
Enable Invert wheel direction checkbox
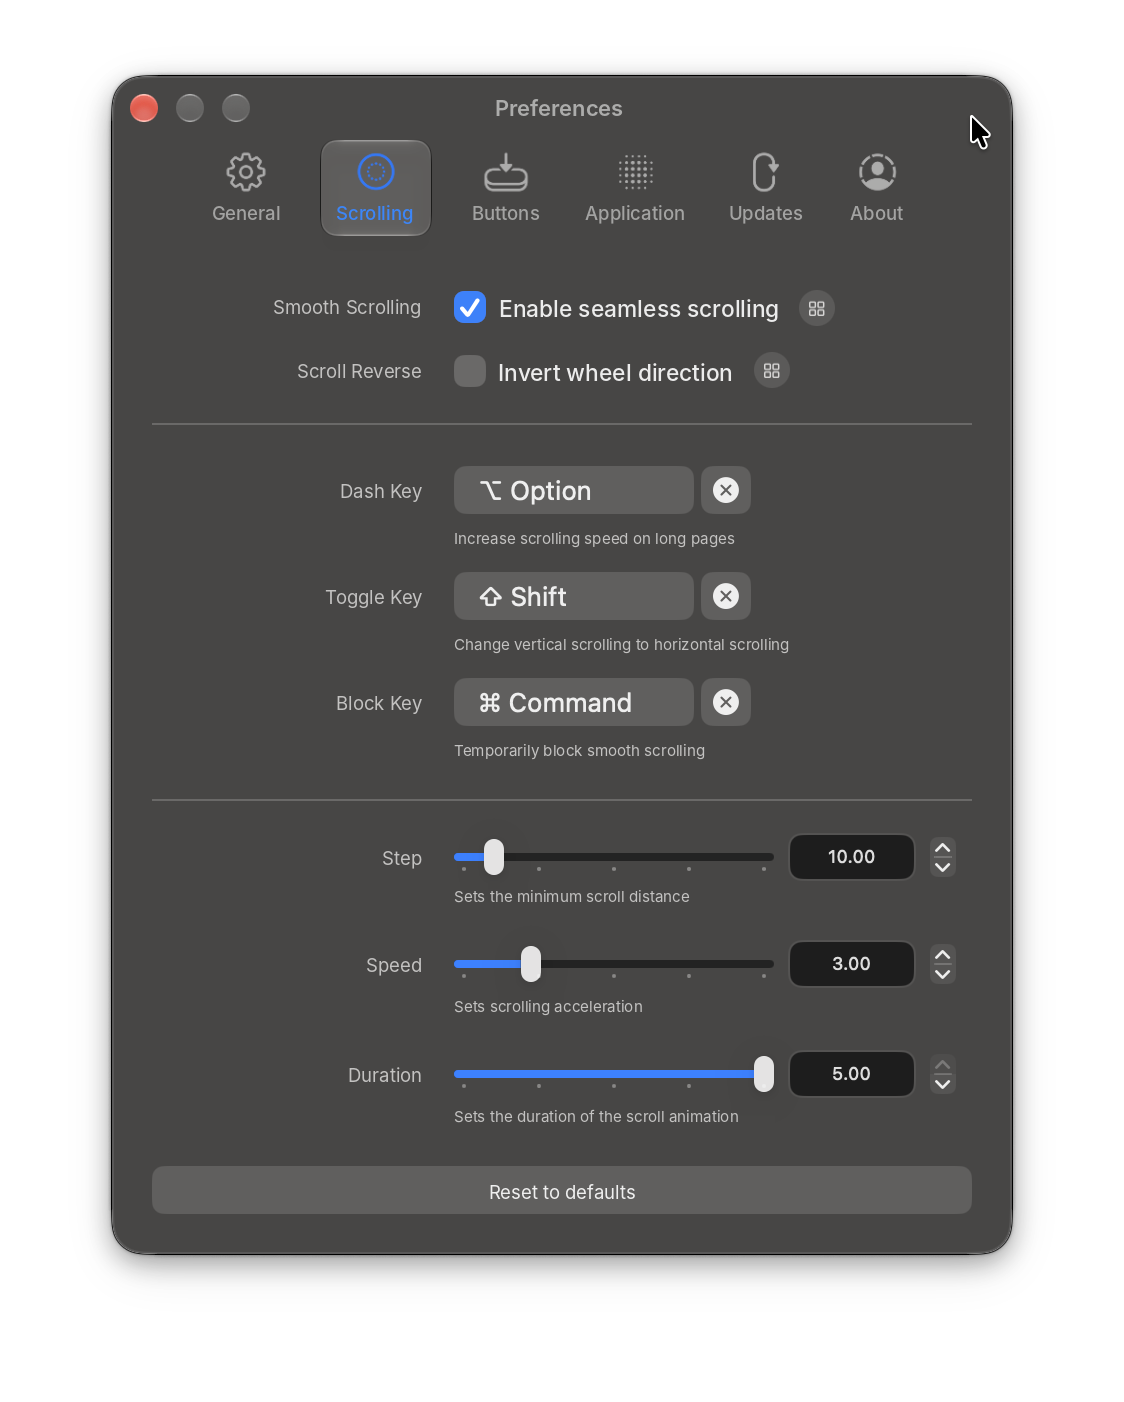[x=470, y=371]
